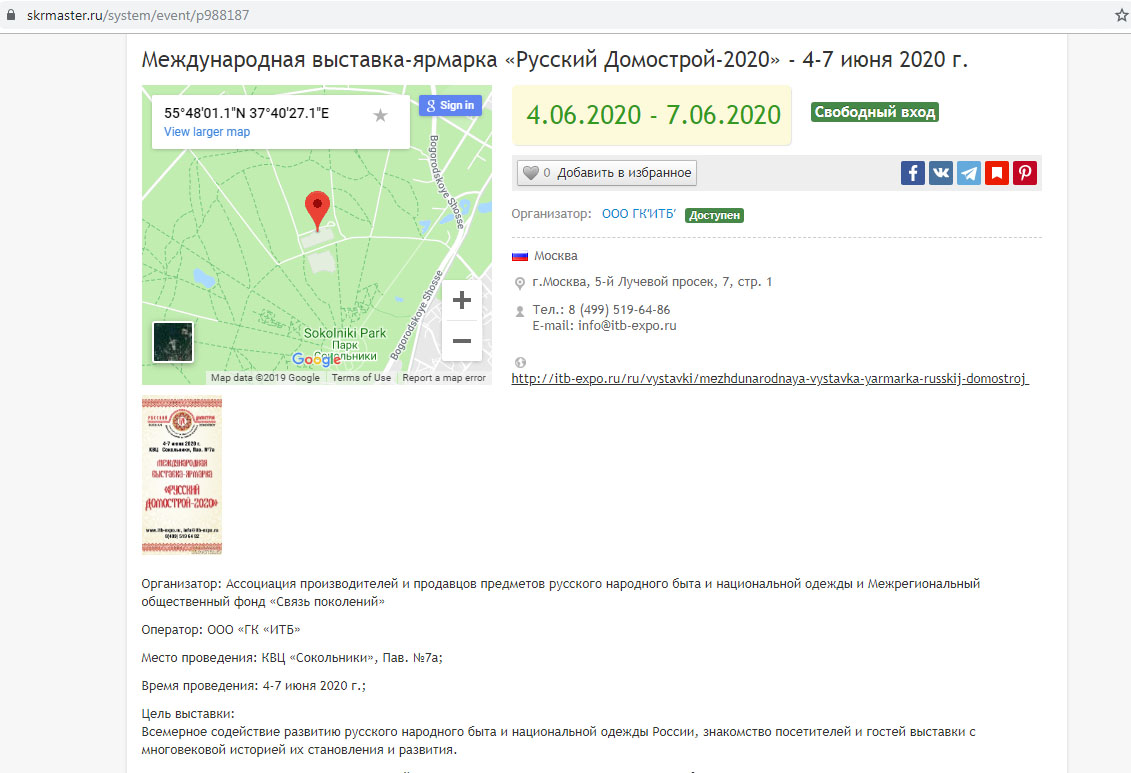Click the Russian flag icon near Москва

520,256
